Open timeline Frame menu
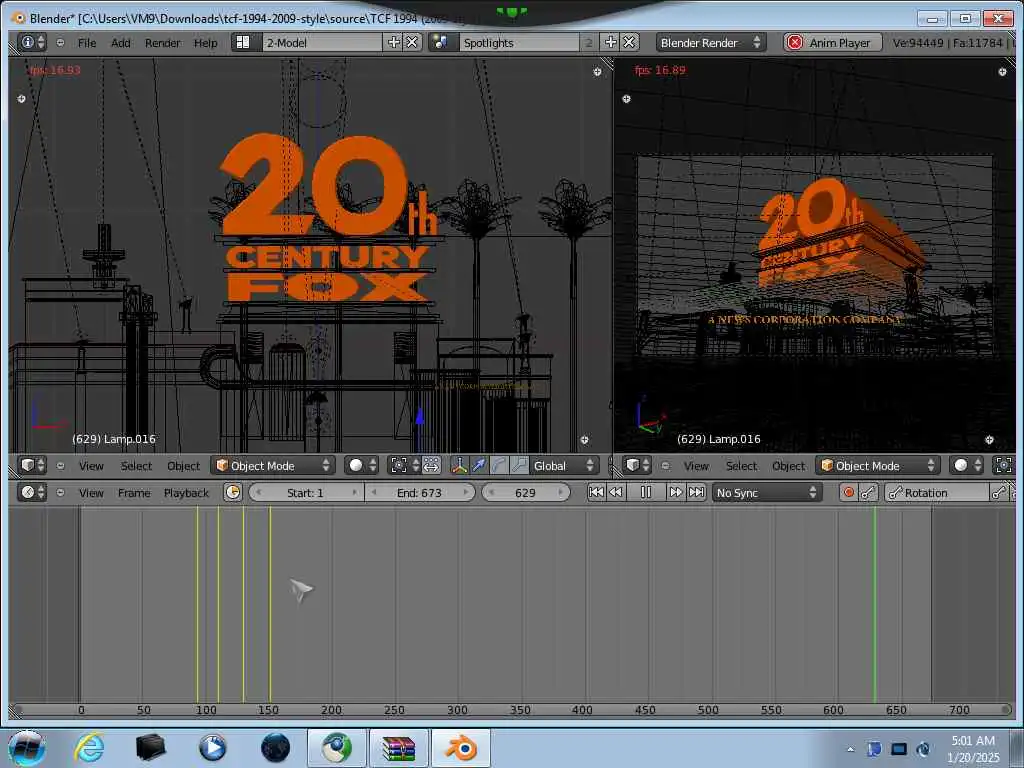 pyautogui.click(x=134, y=492)
